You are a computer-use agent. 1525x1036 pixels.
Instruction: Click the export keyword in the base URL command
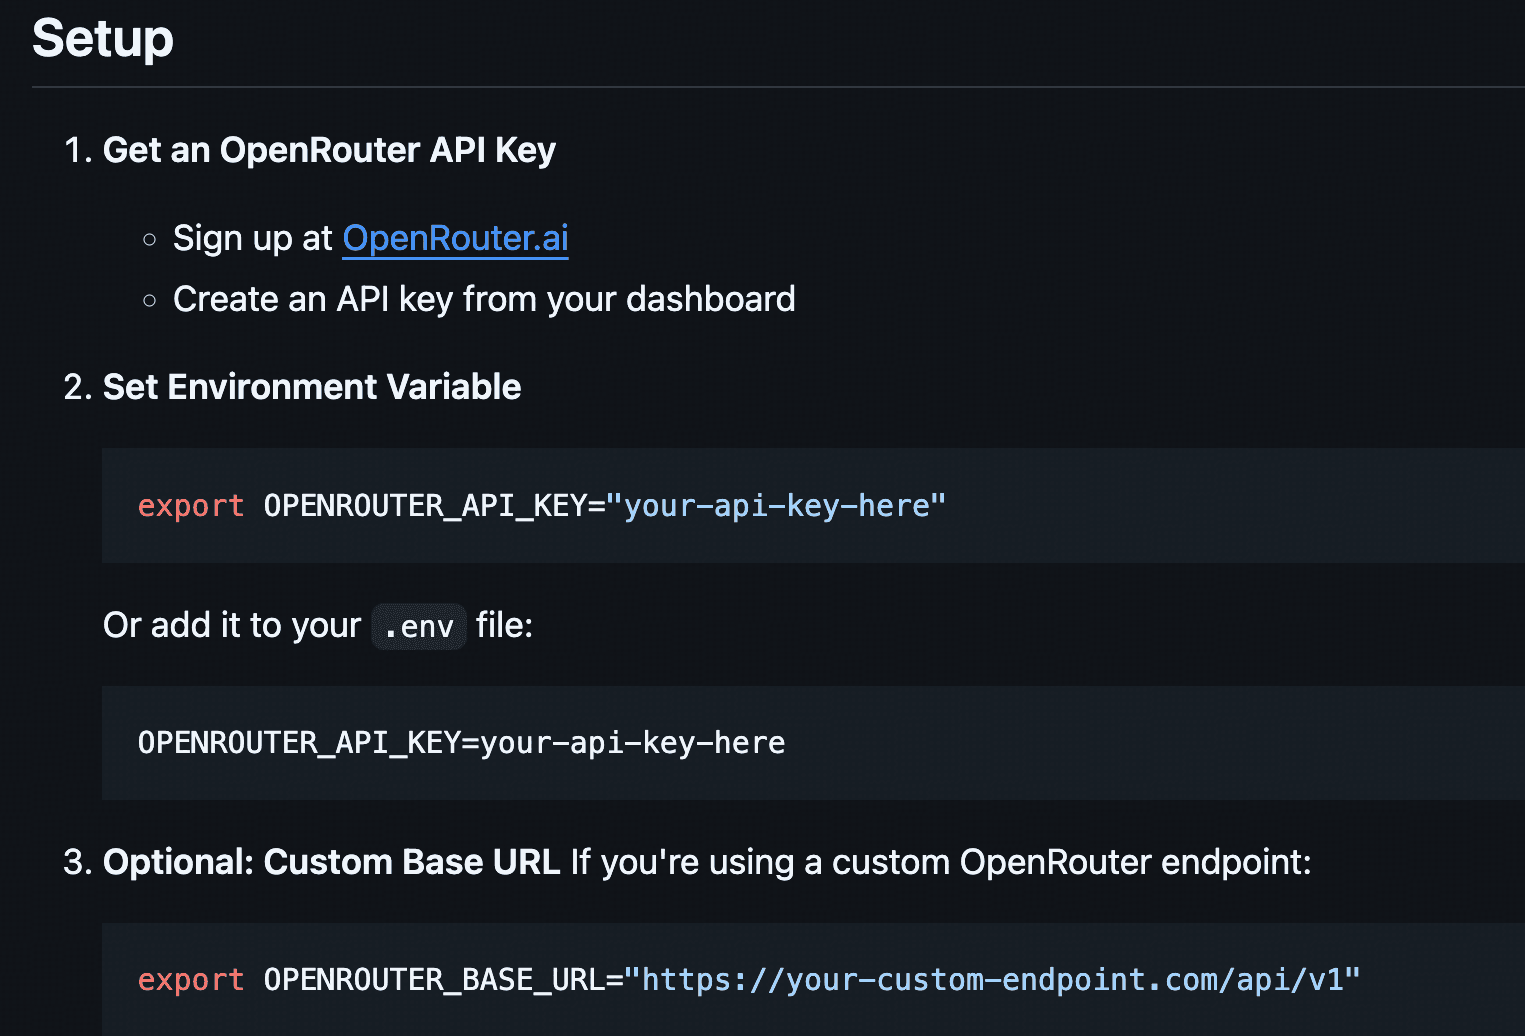190,980
